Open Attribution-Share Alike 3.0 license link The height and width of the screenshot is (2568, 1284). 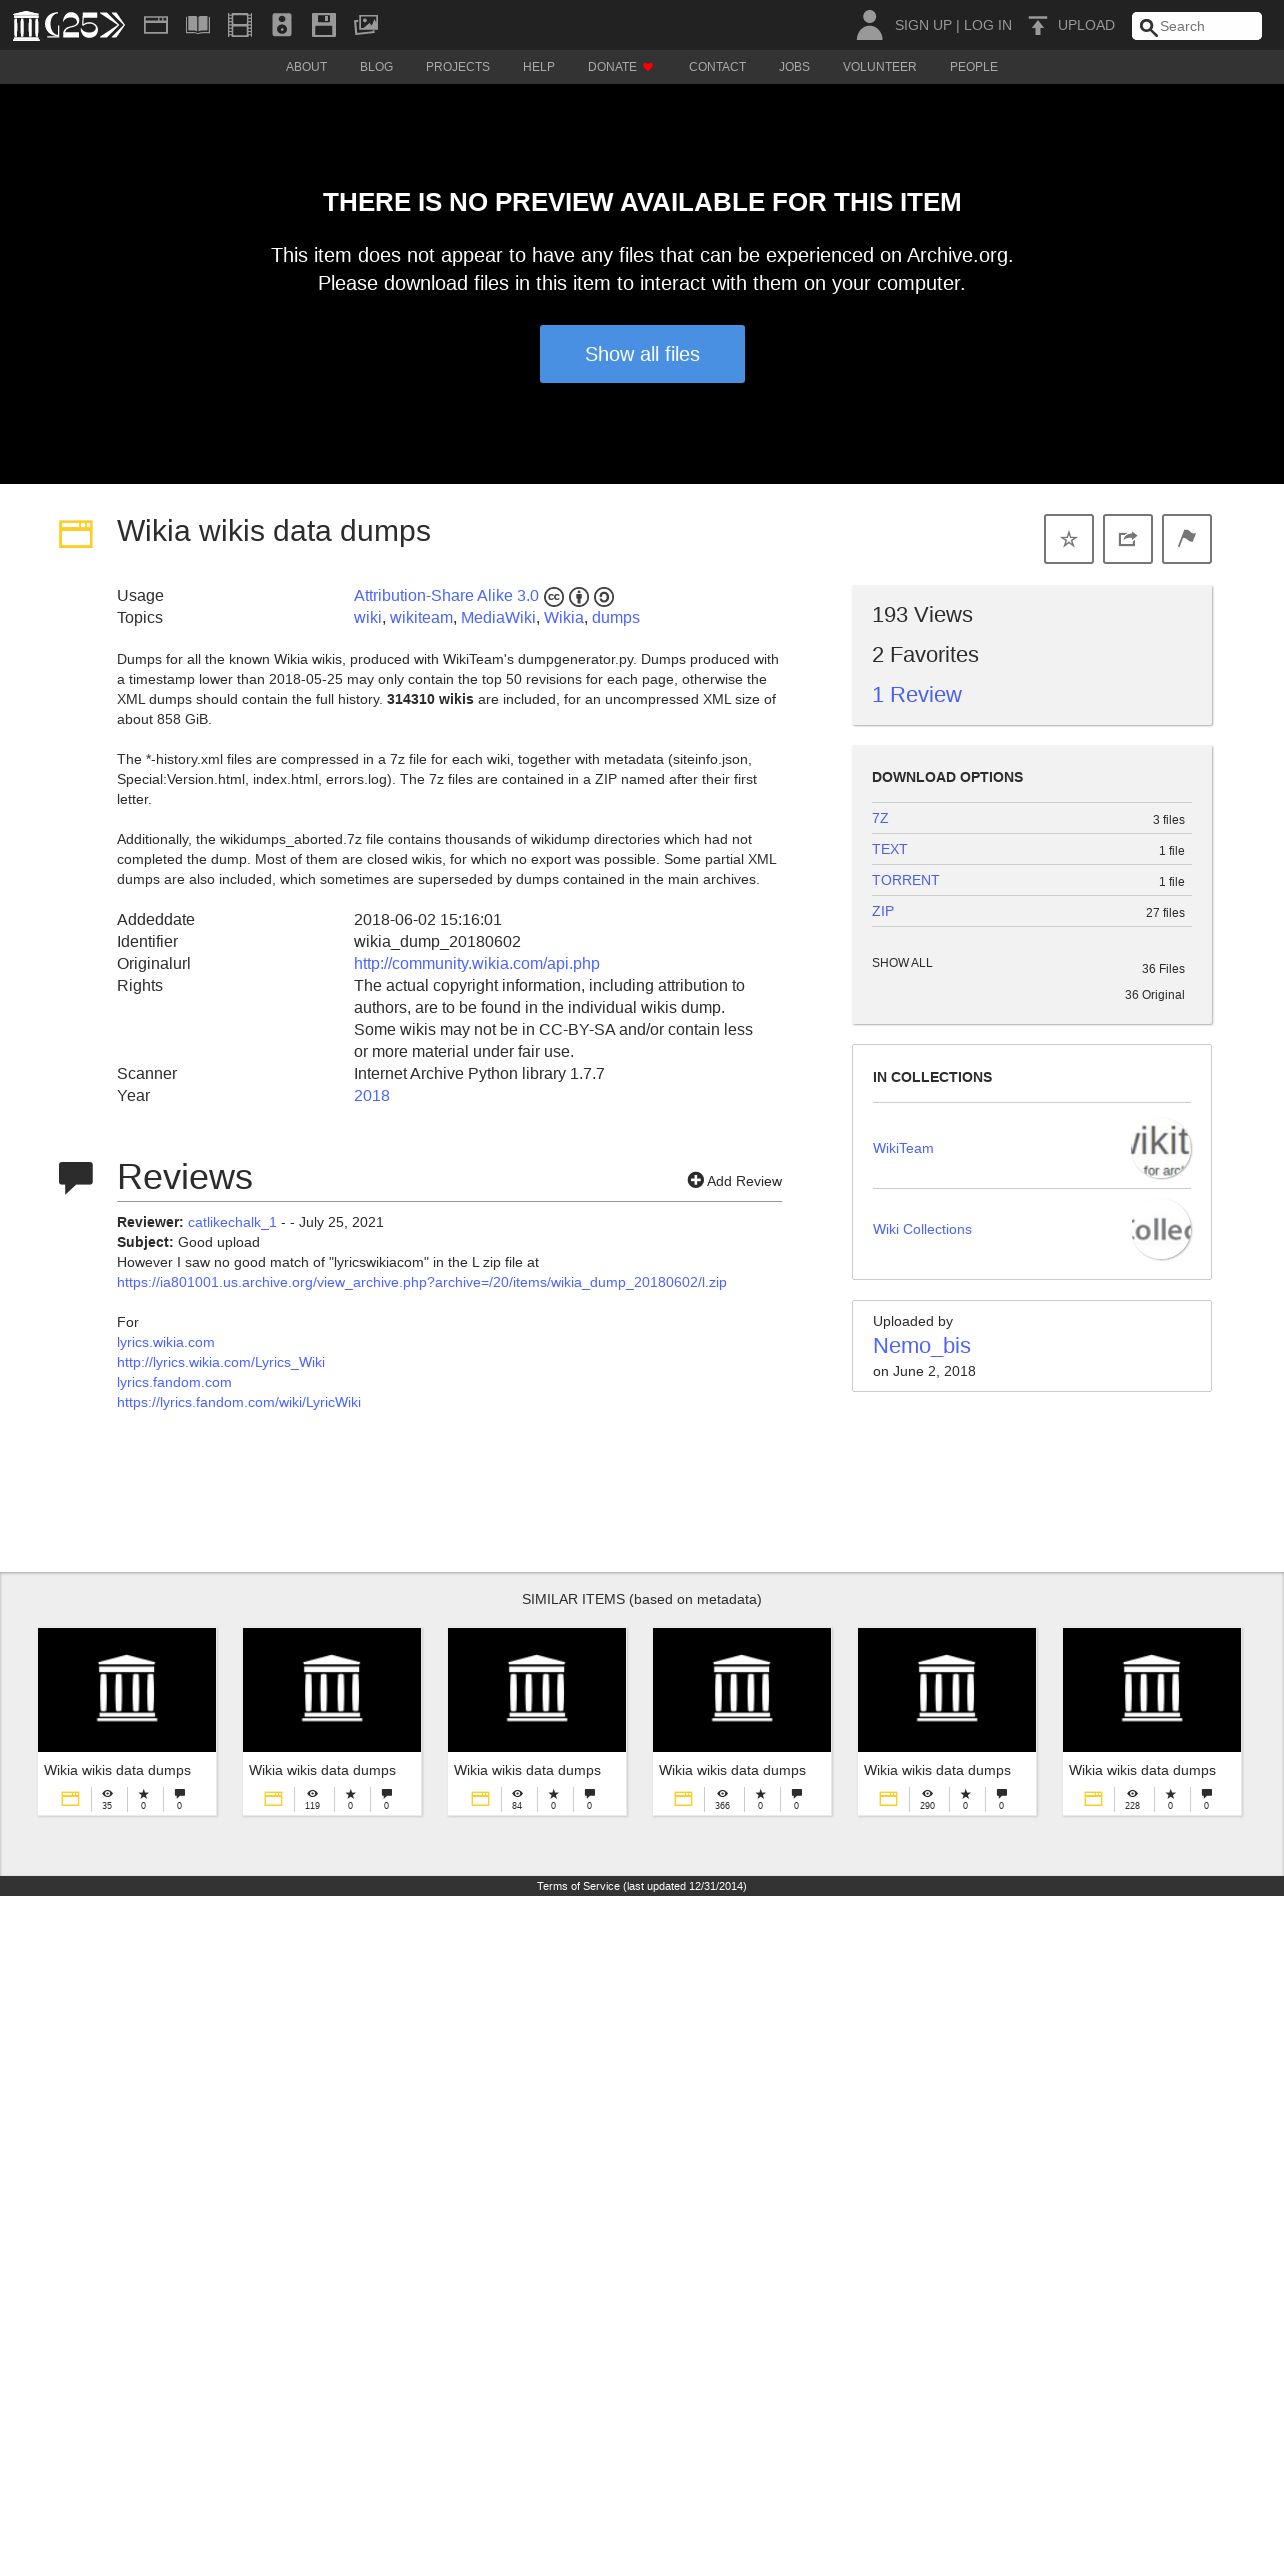coord(446,596)
